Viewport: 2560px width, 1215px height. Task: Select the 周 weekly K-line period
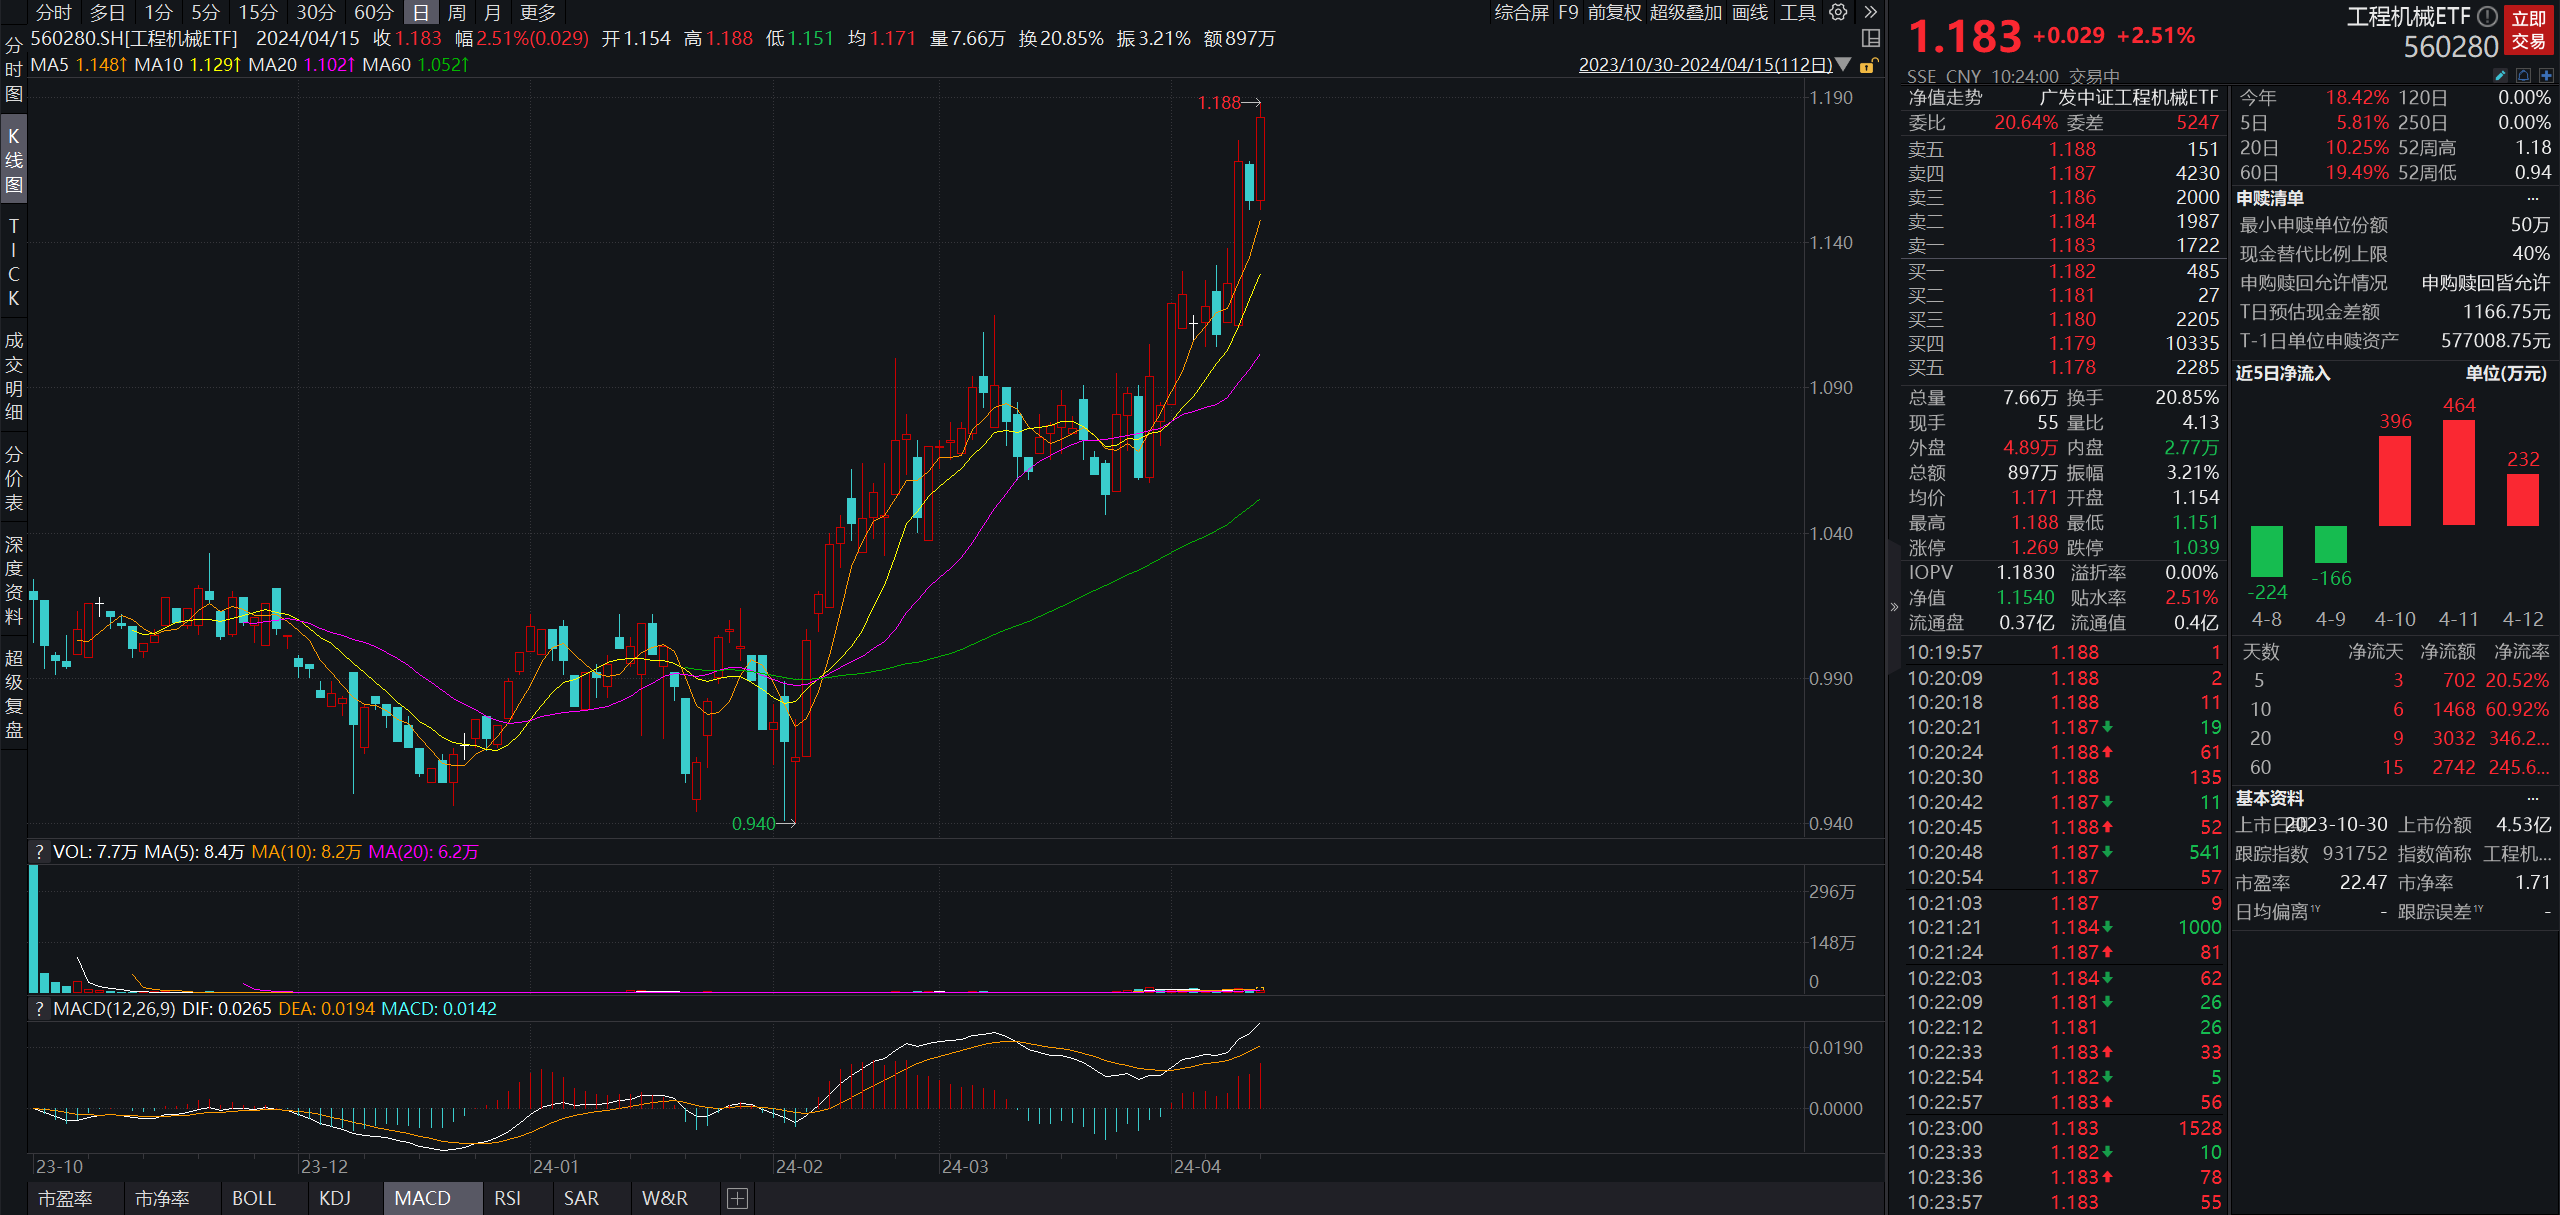pos(457,12)
